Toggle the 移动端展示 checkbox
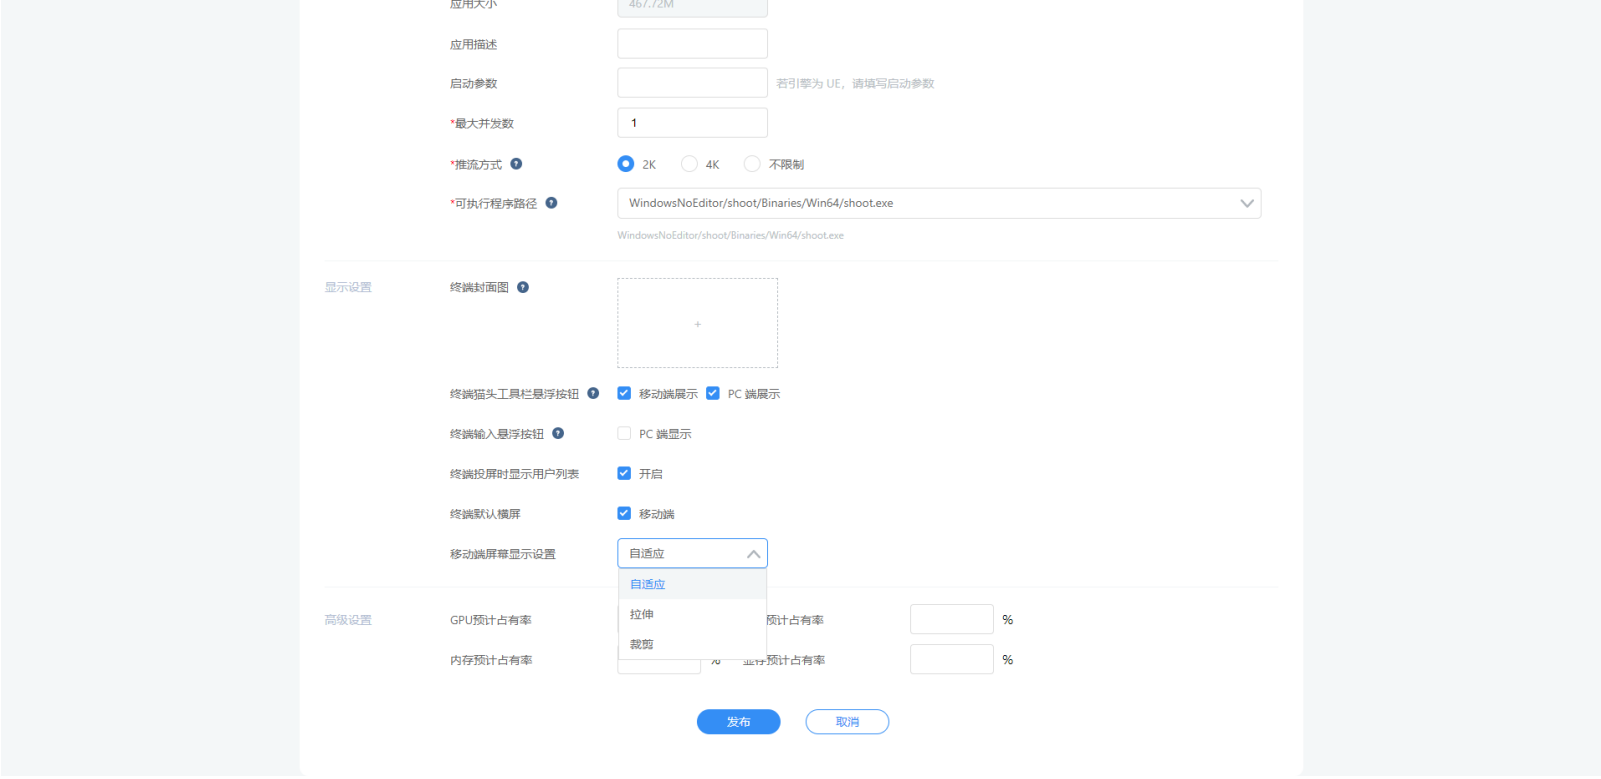This screenshot has width=1601, height=779. 624,393
